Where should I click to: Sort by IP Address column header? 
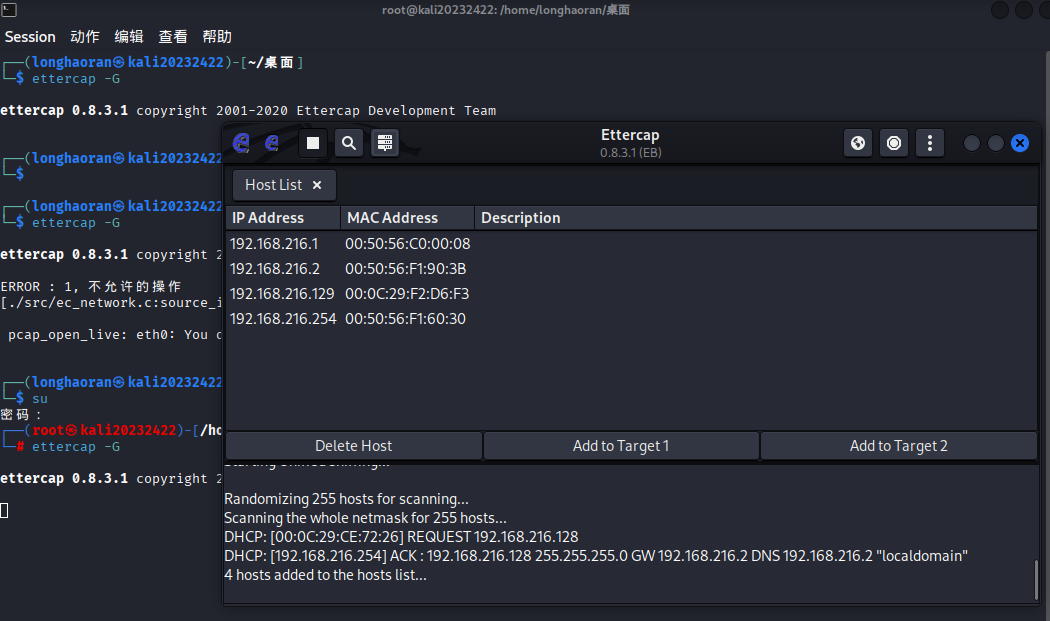[283, 218]
